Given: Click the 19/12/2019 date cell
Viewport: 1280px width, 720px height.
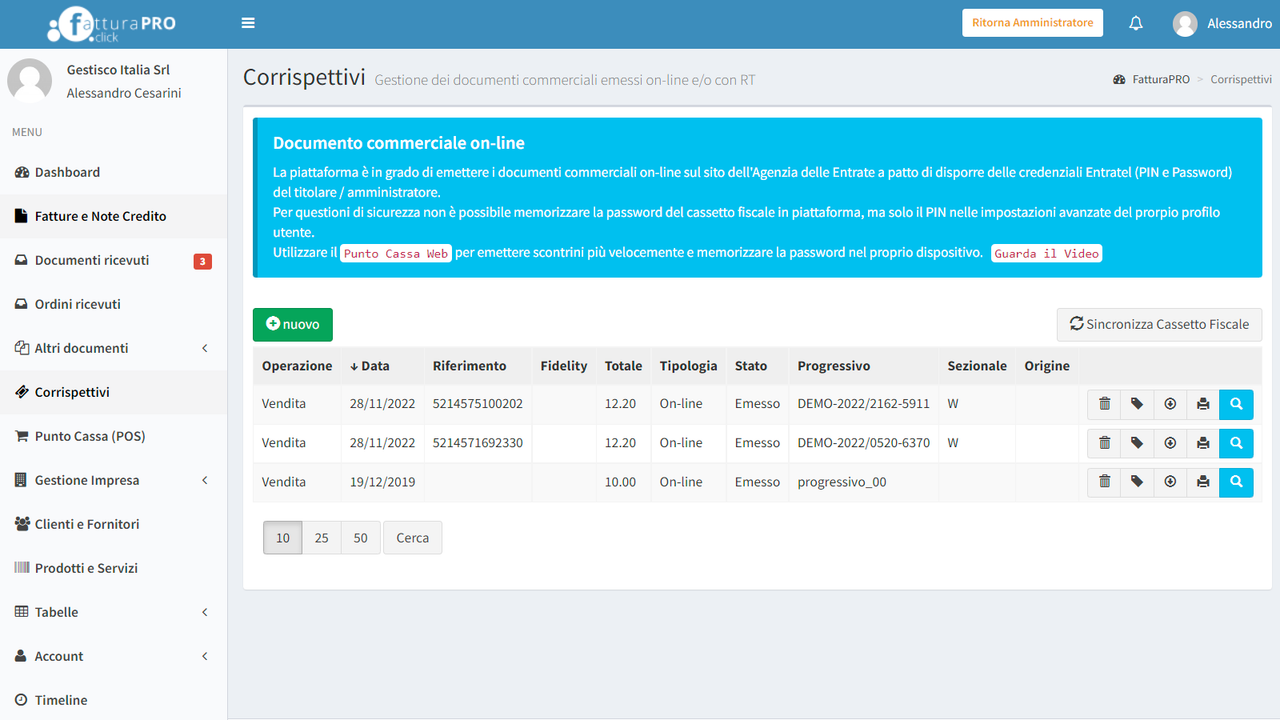Looking at the screenshot, I should pos(383,482).
